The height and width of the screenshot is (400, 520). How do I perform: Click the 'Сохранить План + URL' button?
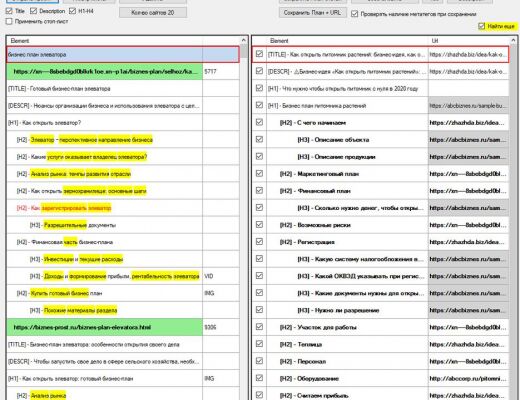(312, 13)
